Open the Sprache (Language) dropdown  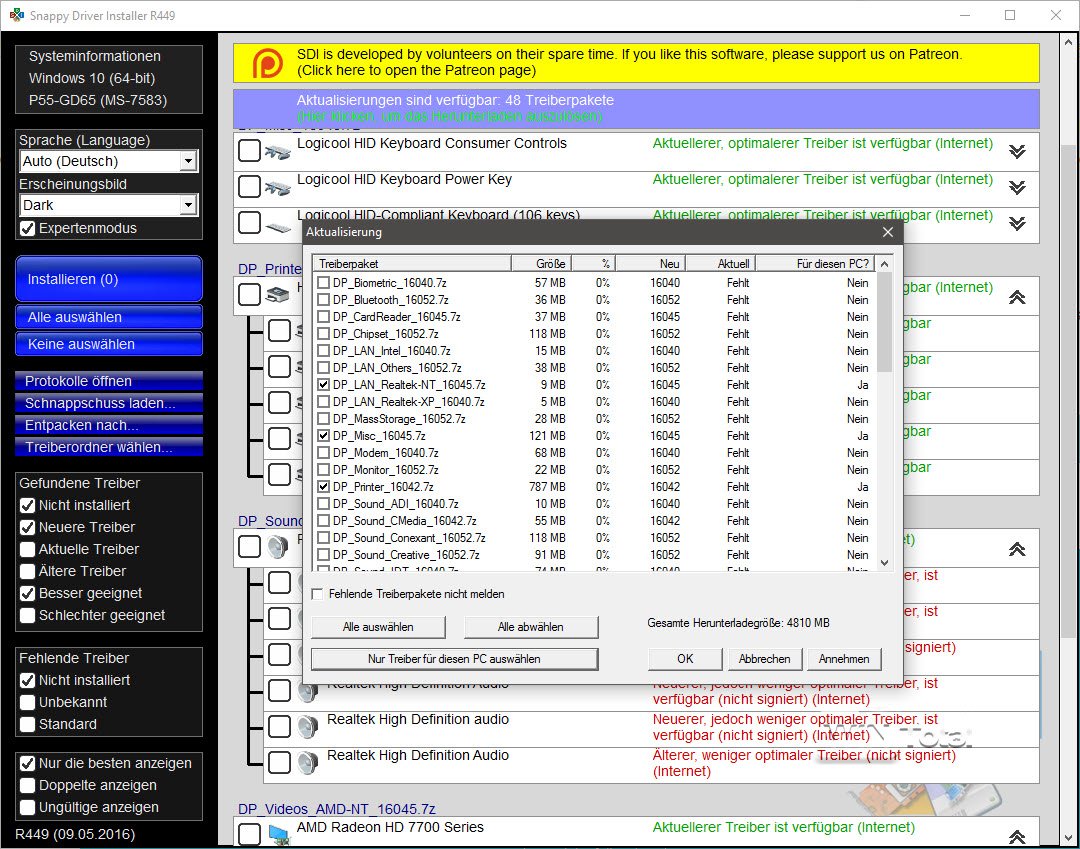[x=190, y=161]
